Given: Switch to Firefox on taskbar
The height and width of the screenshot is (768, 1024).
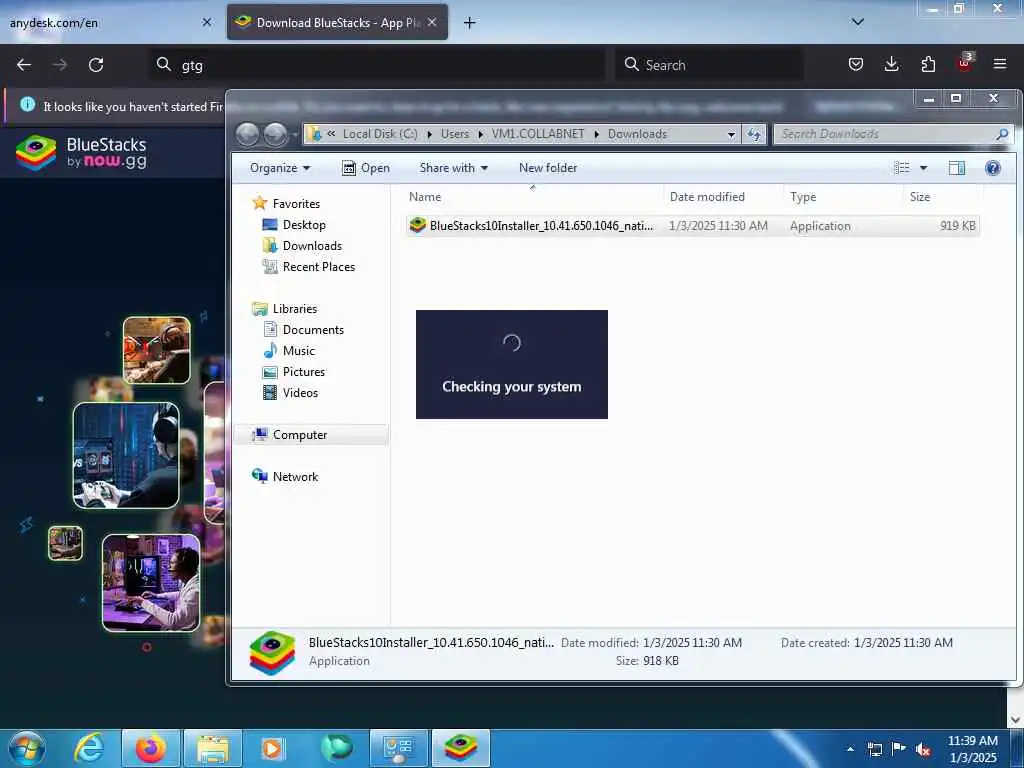Looking at the screenshot, I should click(150, 748).
